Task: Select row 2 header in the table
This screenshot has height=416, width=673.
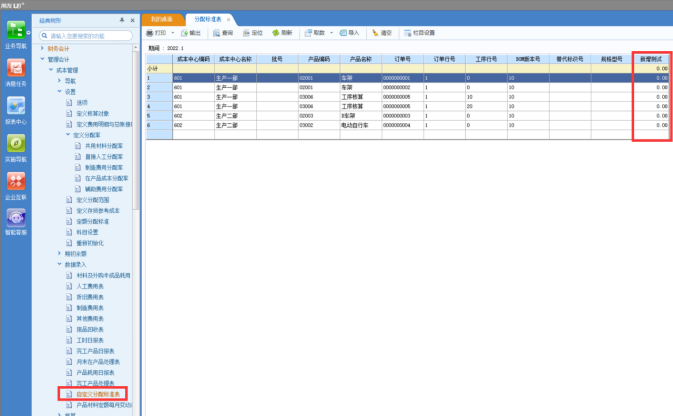Action: point(159,88)
